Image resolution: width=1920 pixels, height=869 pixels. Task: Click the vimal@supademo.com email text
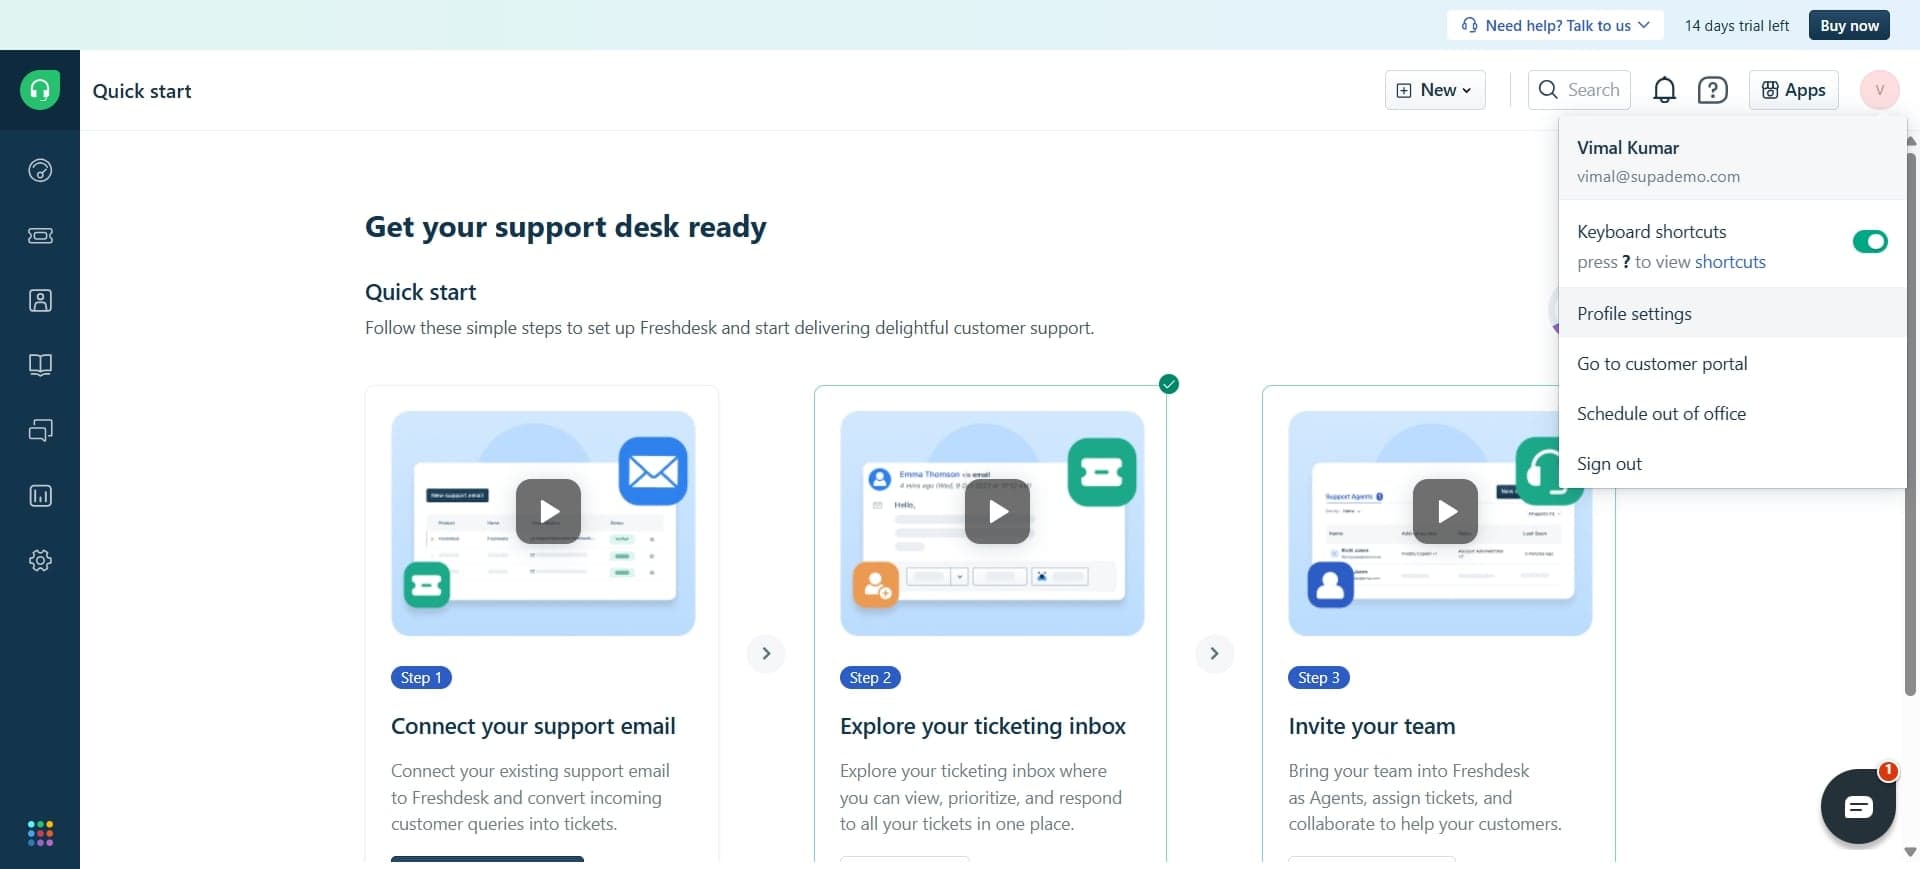1658,176
